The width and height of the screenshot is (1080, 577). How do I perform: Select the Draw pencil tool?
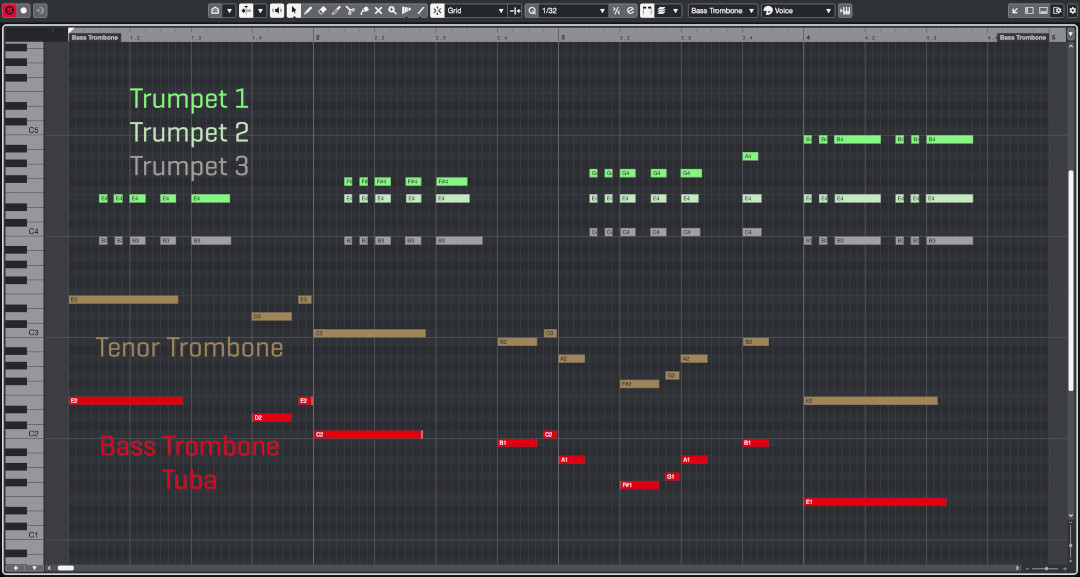coord(308,10)
